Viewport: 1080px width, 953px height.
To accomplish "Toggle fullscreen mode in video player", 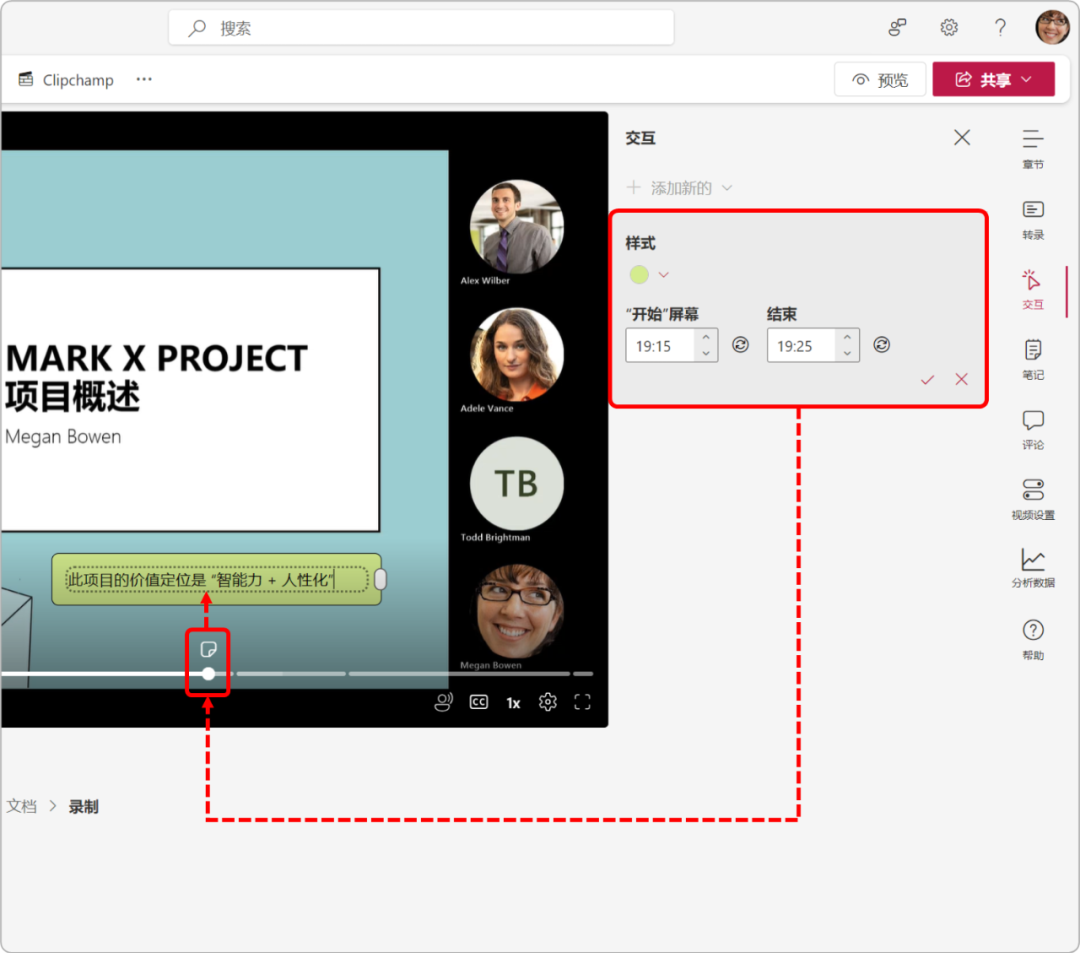I will point(582,702).
